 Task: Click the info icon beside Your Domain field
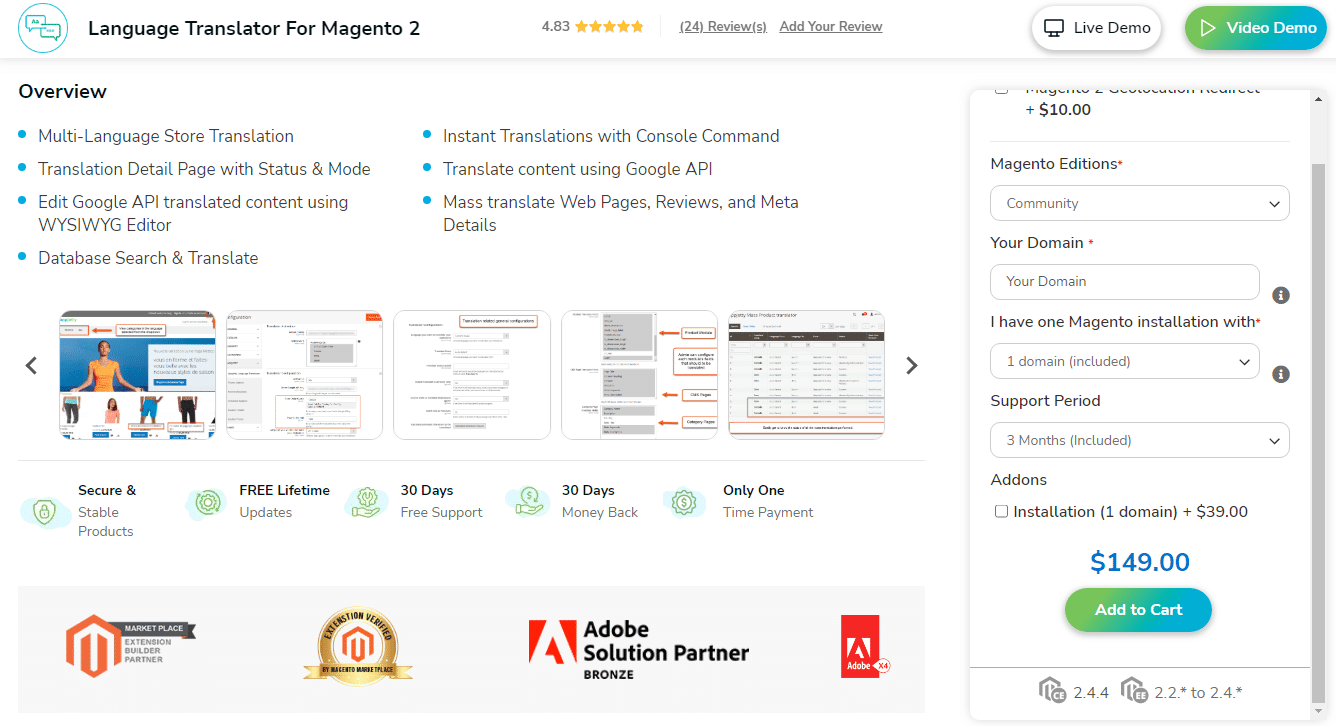(x=1281, y=295)
